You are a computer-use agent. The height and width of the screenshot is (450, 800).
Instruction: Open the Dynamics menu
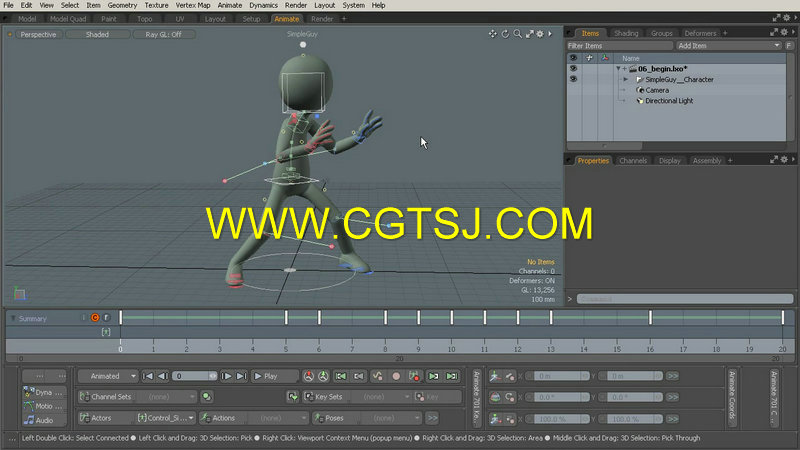tap(263, 5)
